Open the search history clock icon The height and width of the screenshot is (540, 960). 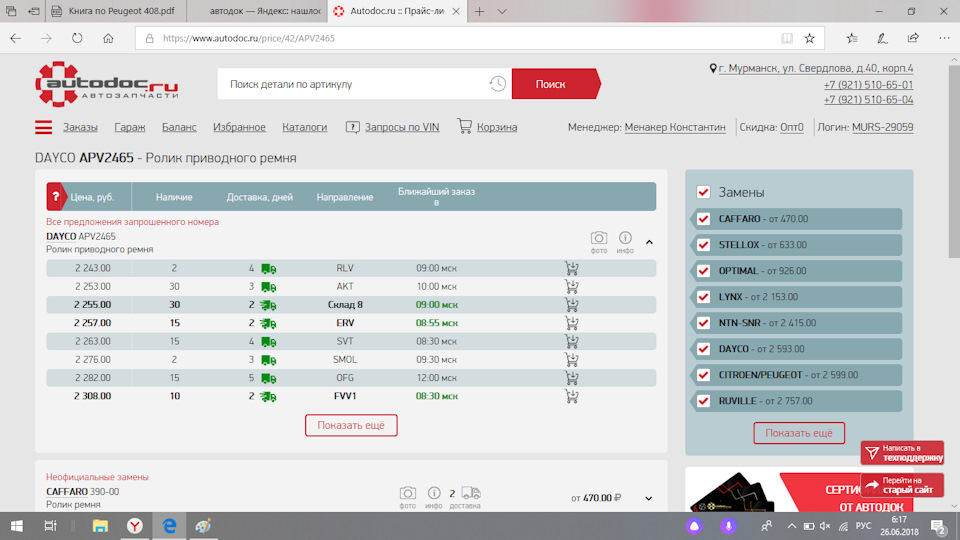coord(498,84)
